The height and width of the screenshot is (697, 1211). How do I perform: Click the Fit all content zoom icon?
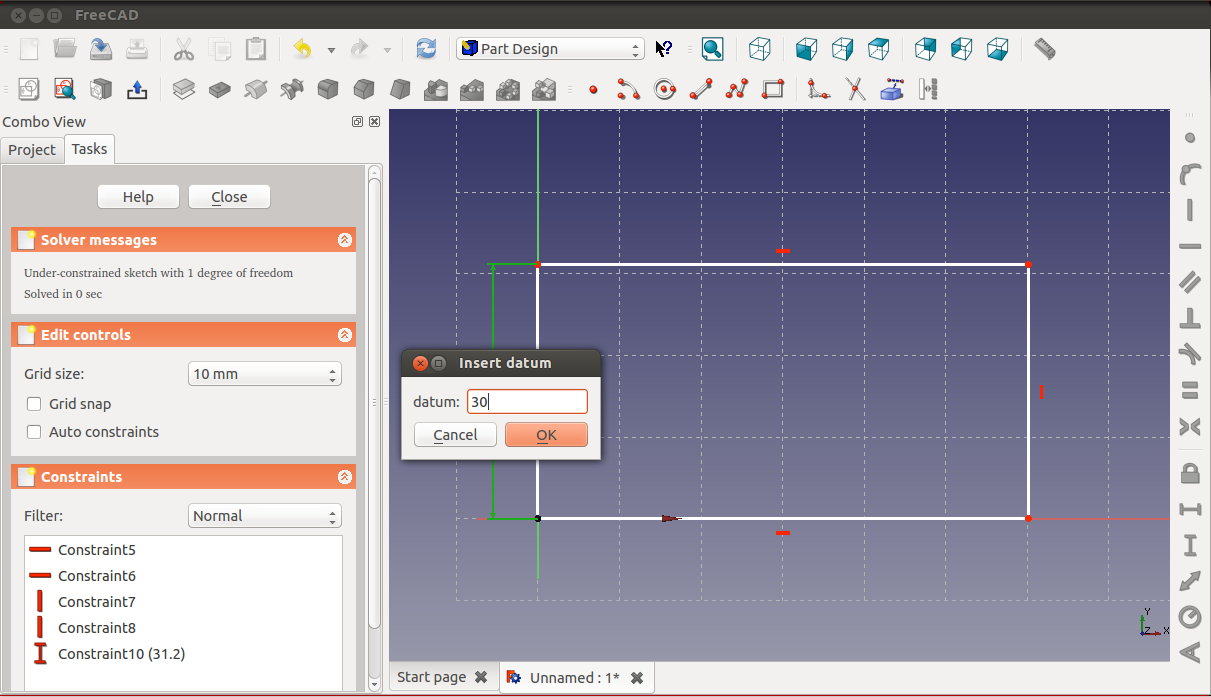point(712,49)
